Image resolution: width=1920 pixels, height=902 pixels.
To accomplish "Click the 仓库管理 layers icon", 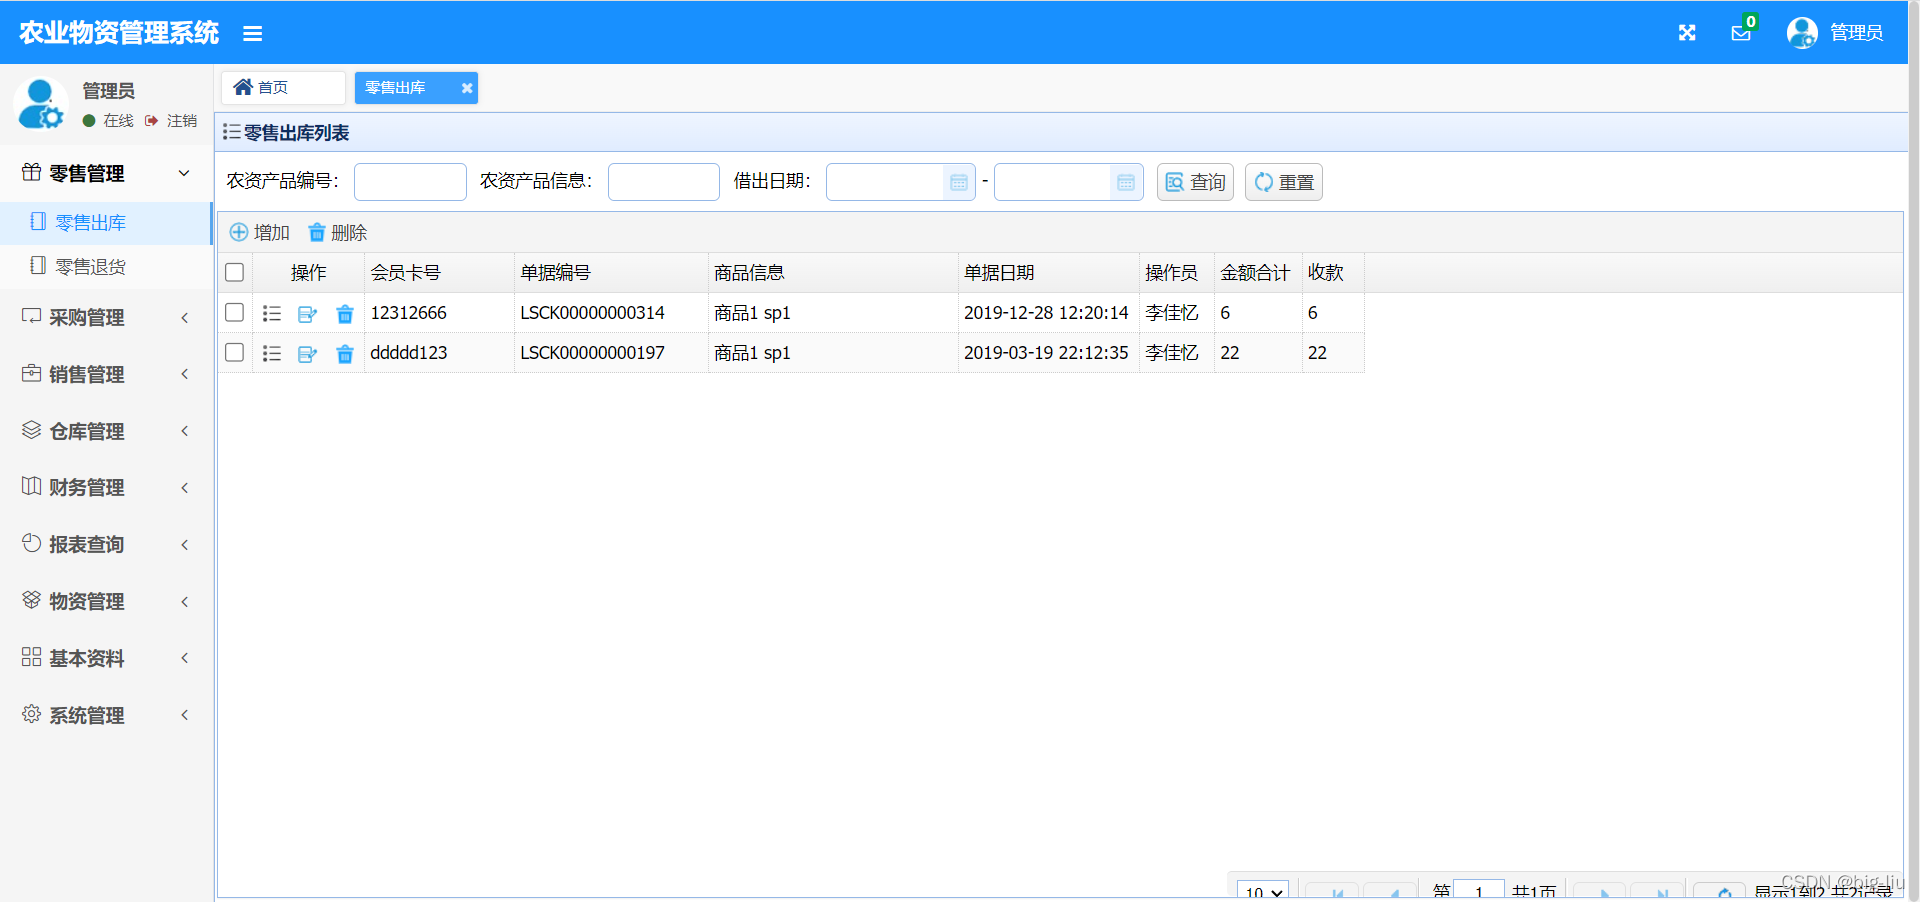I will (32, 430).
